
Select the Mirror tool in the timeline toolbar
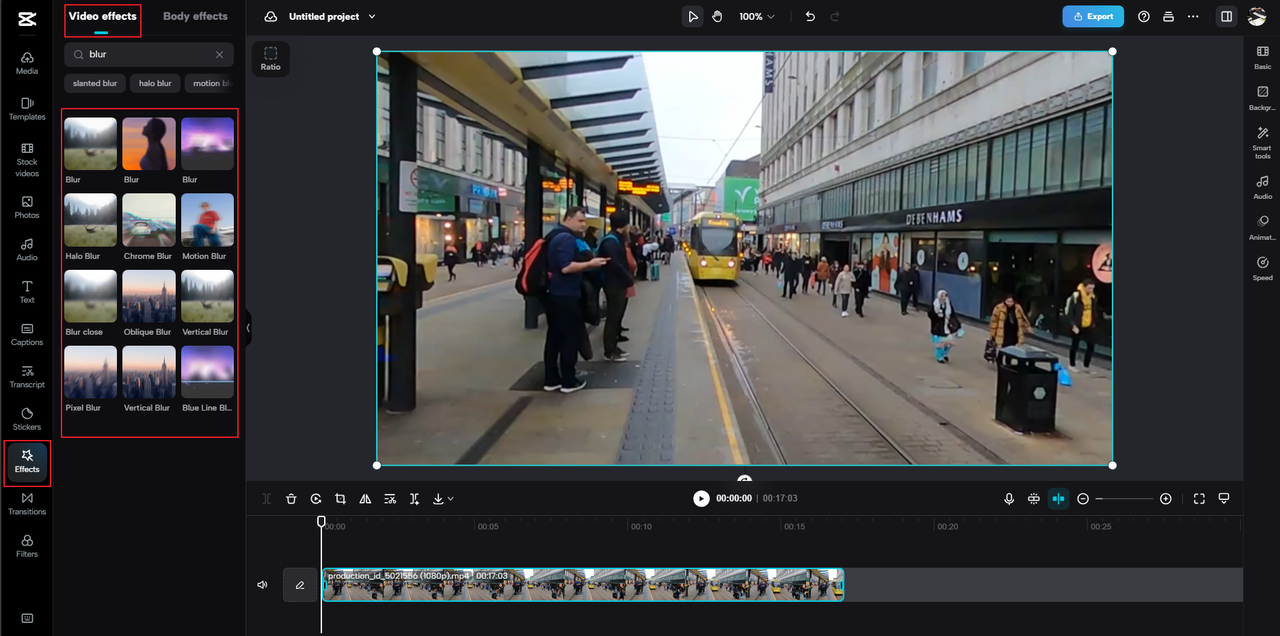[x=365, y=498]
